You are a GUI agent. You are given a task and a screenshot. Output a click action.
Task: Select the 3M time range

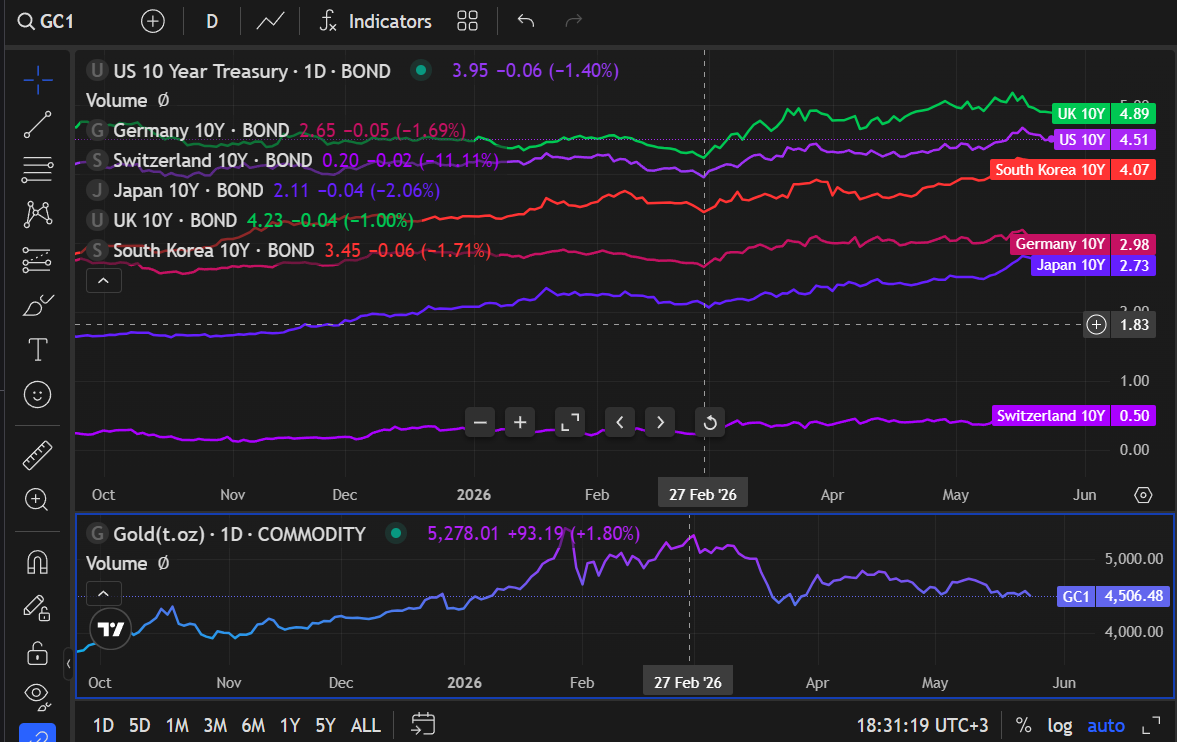(x=215, y=725)
